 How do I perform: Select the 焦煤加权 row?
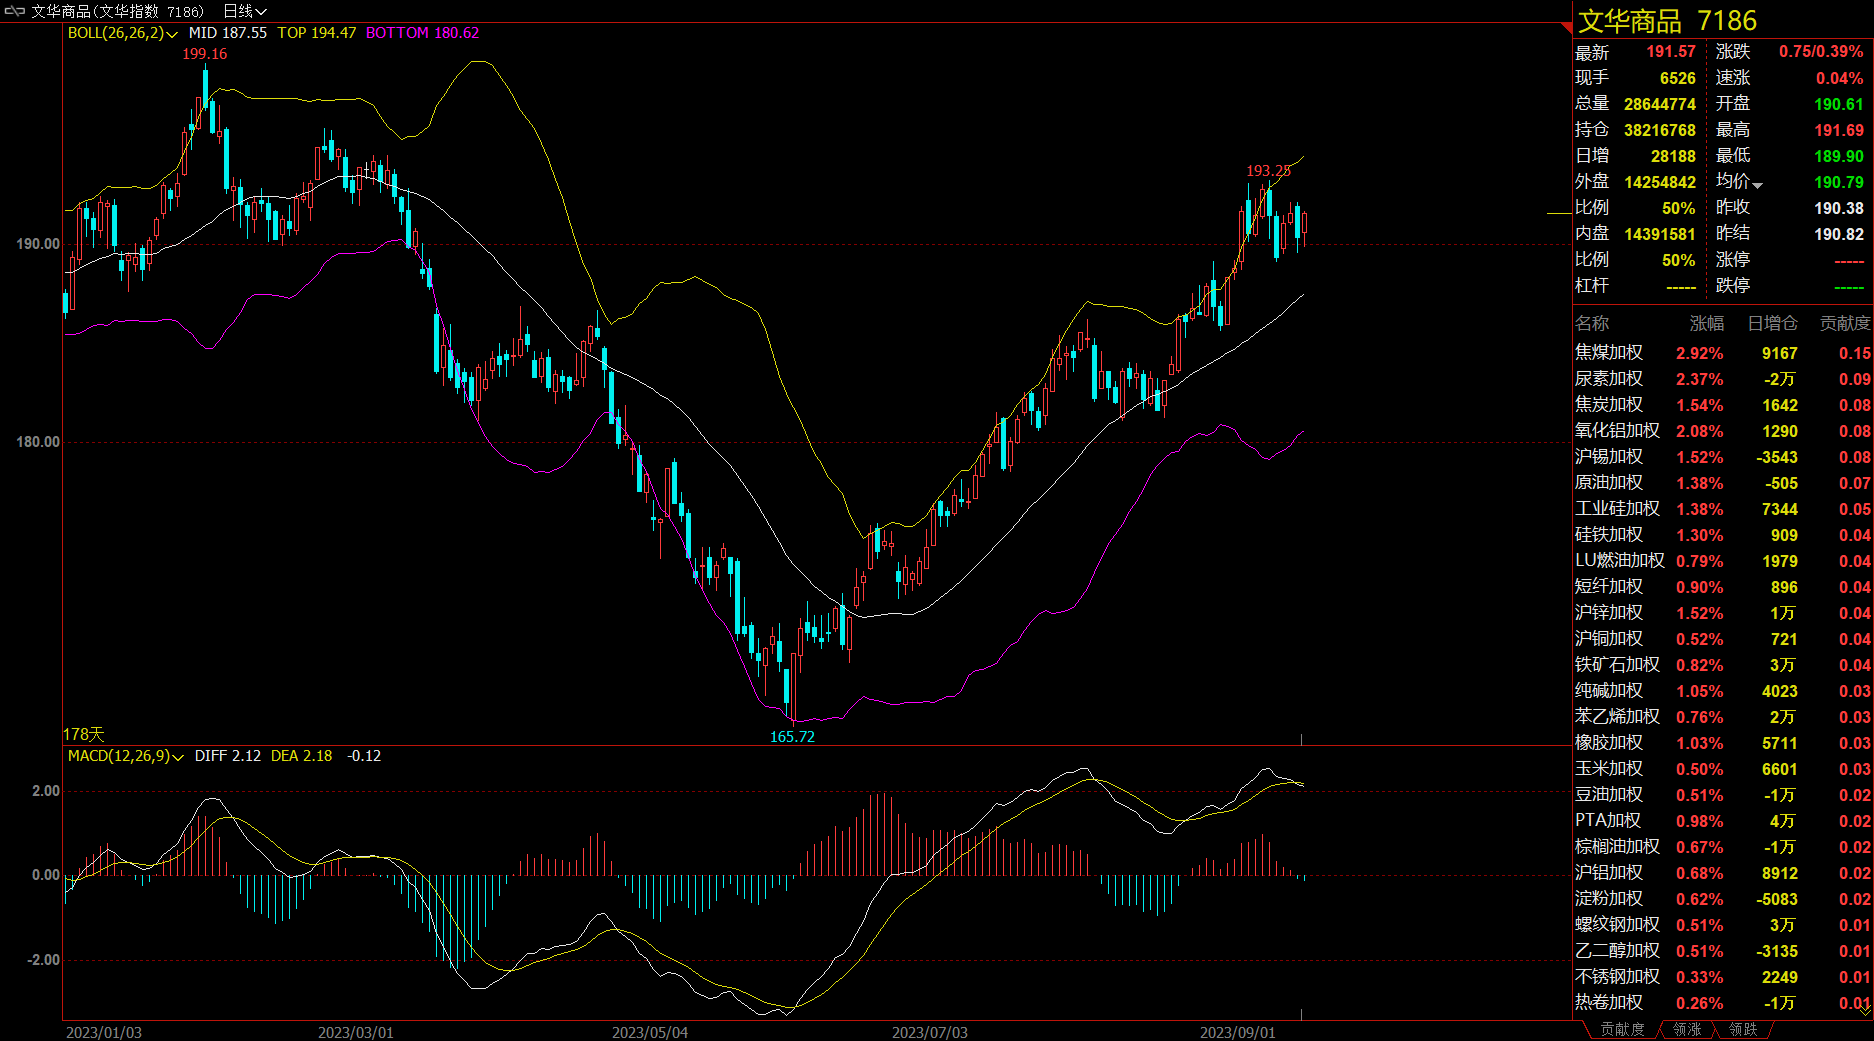[1723, 353]
